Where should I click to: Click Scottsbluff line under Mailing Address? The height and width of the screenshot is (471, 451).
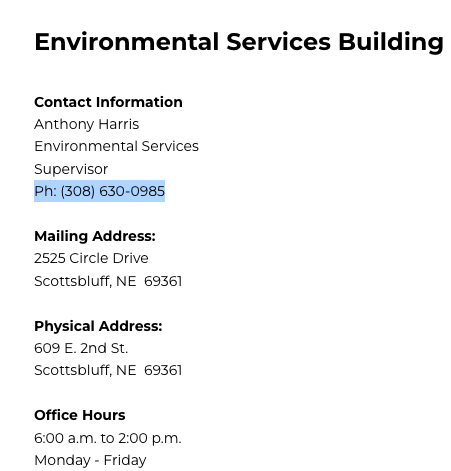tap(108, 281)
